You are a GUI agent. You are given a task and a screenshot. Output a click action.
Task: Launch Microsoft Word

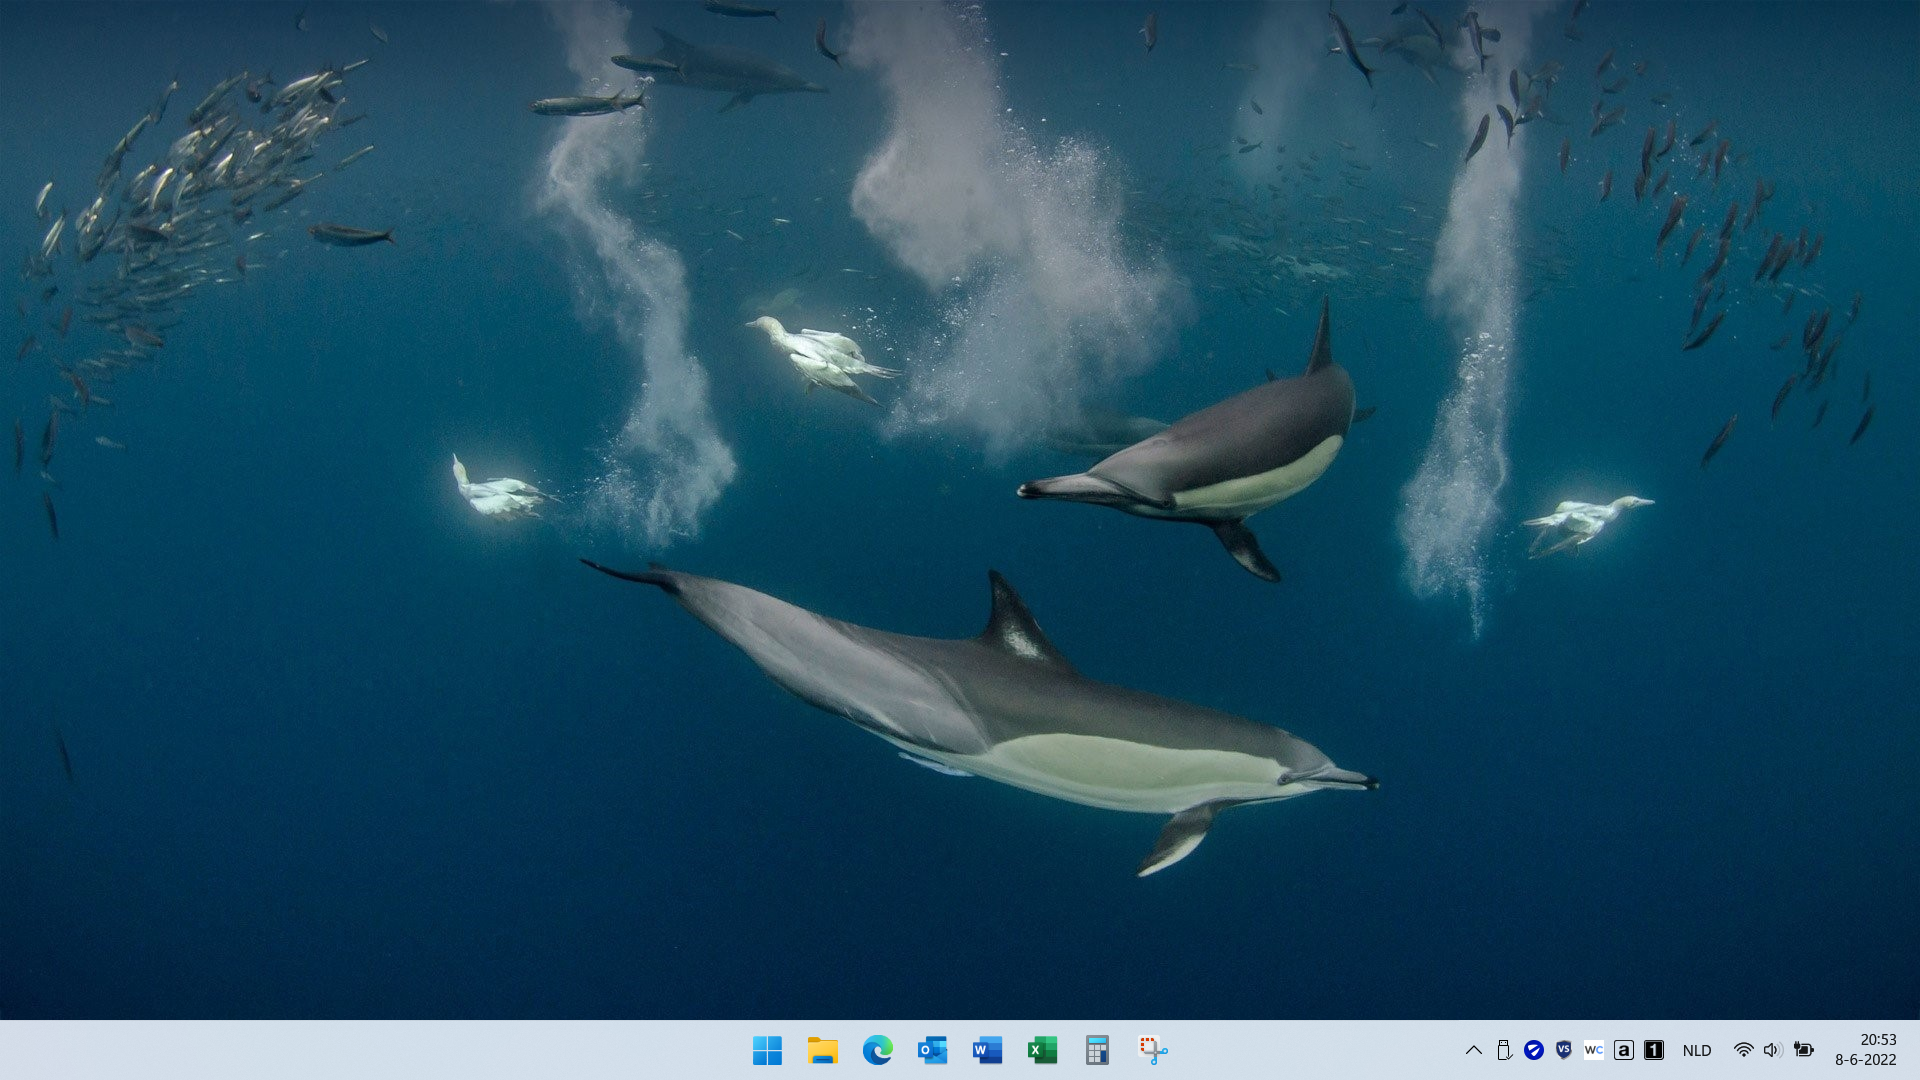point(987,1050)
